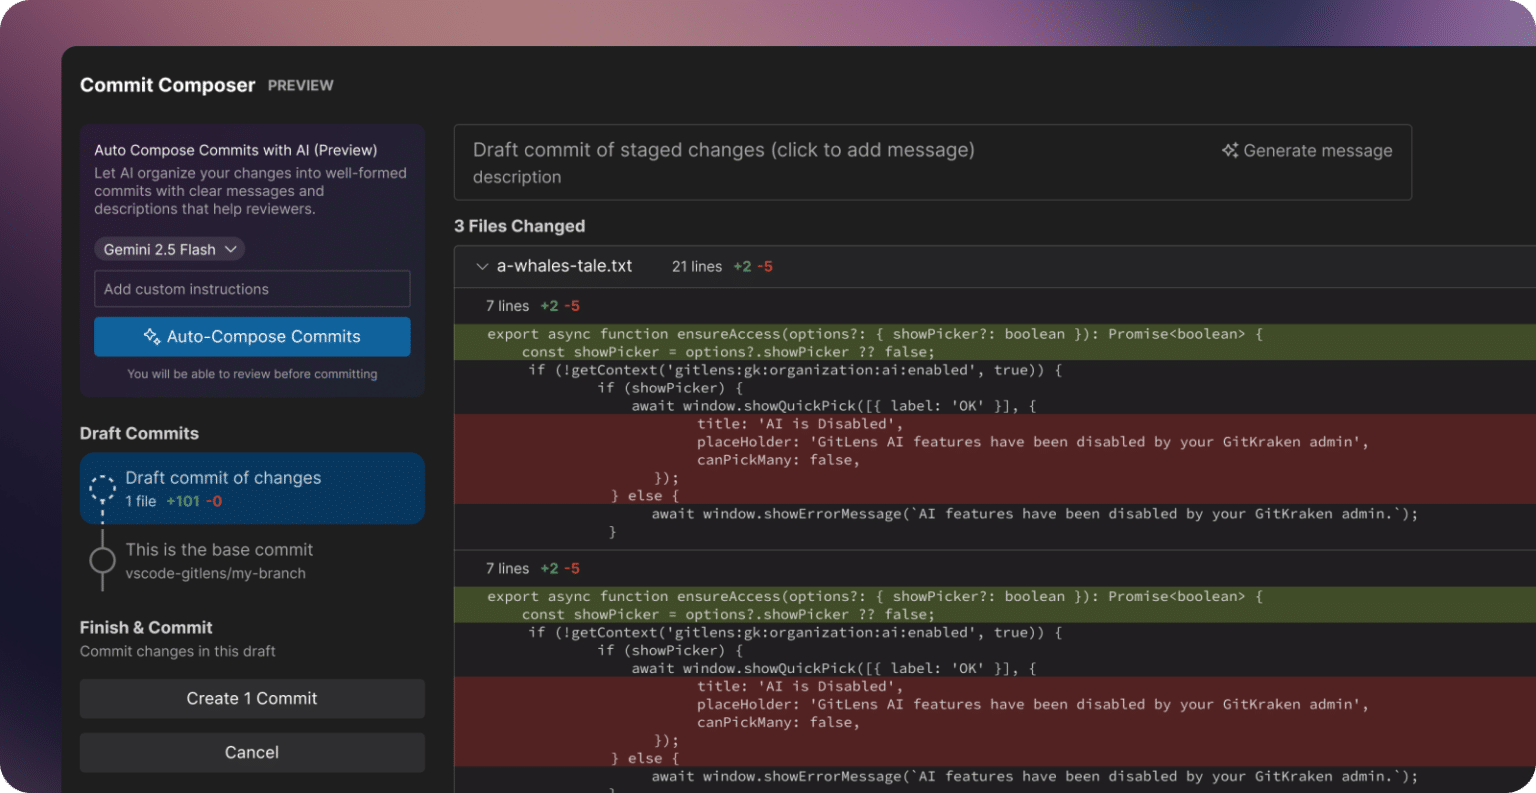
Task: Click the 3 Files Changed heading
Action: pos(520,226)
